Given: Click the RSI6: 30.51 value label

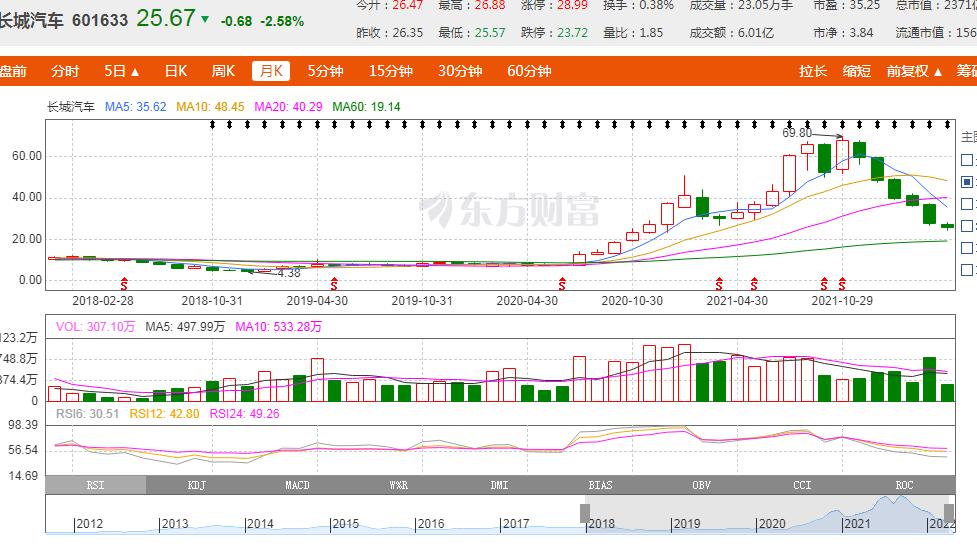Looking at the screenshot, I should [x=87, y=414].
